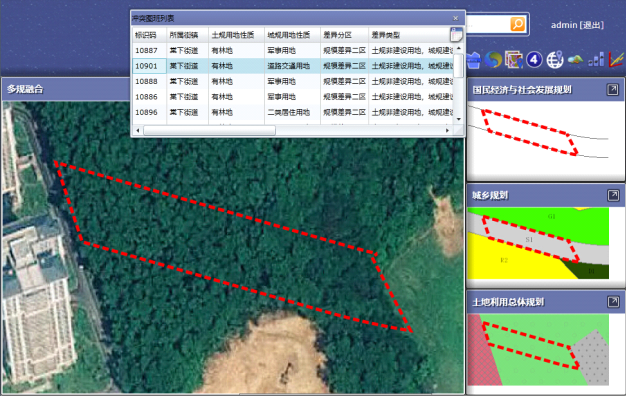Open the blue-green globe swirl tool
This screenshot has height=396, width=627.
point(493,60)
